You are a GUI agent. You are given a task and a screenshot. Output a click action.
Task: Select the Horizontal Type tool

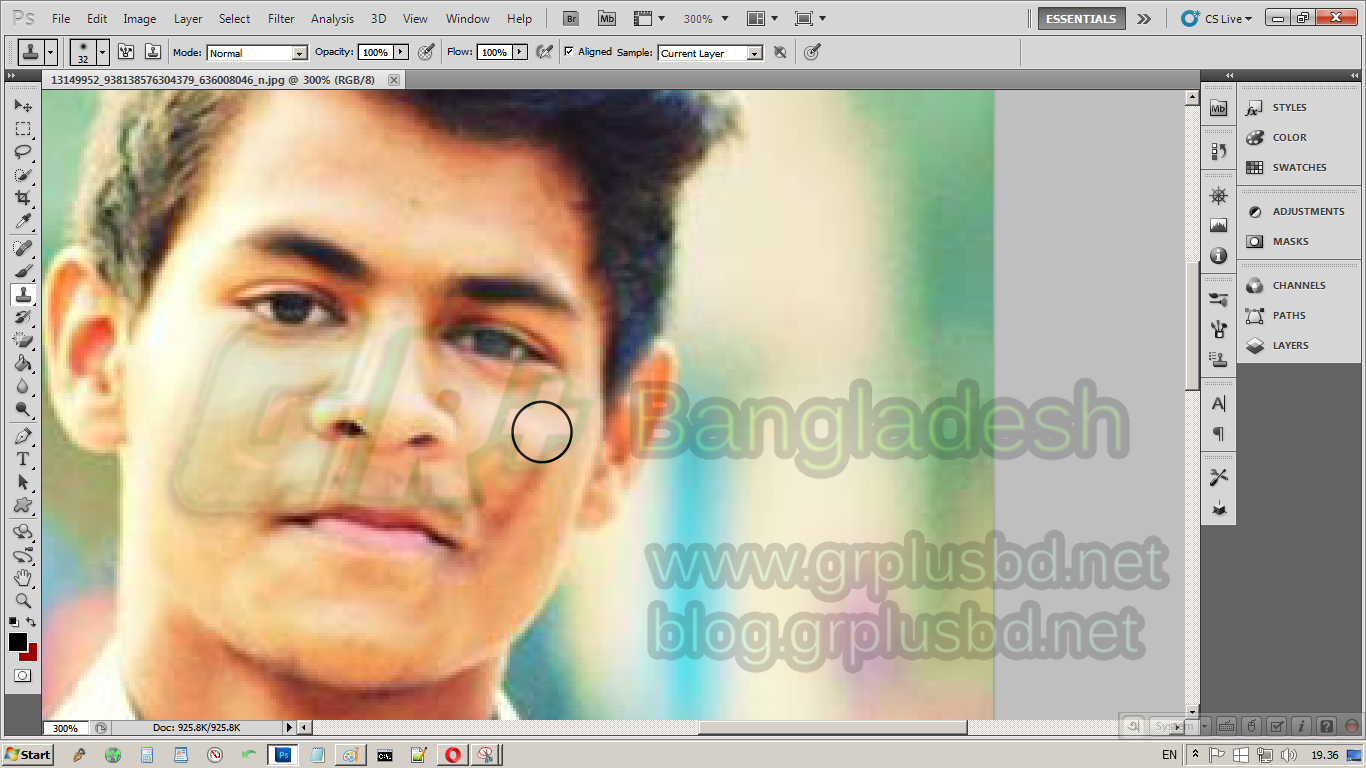[x=23, y=459]
